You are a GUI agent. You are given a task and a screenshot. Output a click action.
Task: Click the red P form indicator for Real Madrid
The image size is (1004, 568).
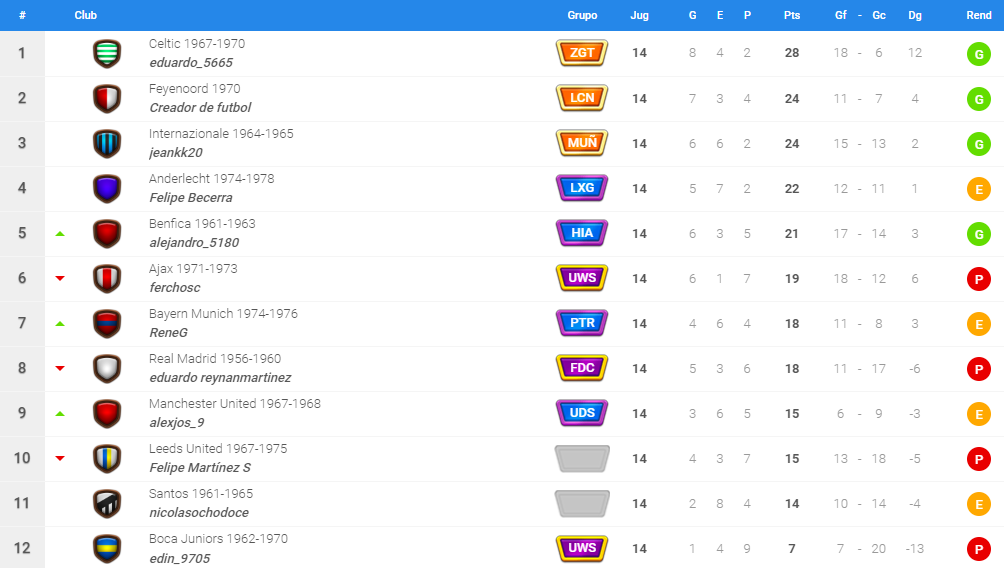pos(978,369)
